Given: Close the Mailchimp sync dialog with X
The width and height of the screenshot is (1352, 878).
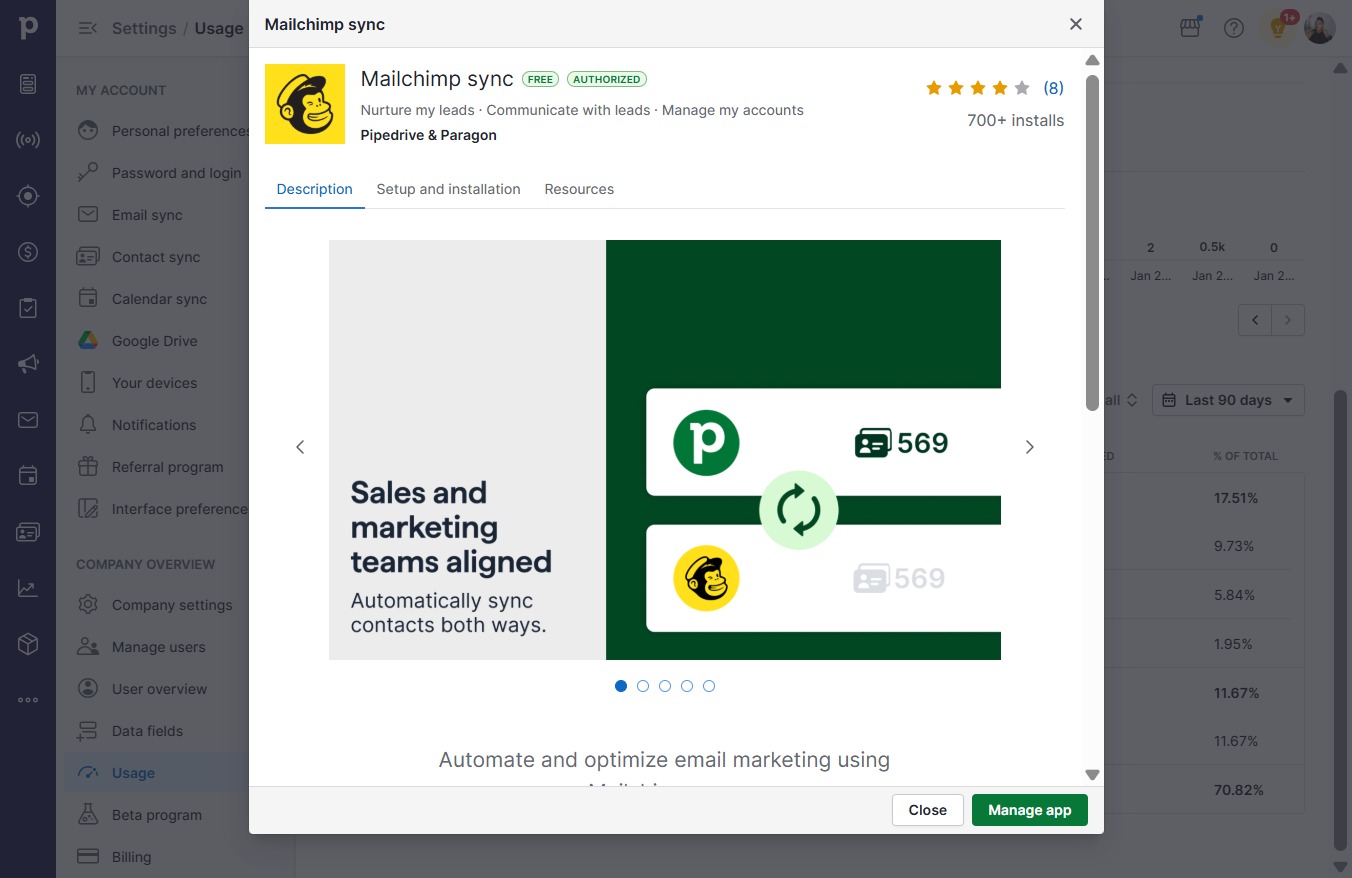Looking at the screenshot, I should (1076, 24).
